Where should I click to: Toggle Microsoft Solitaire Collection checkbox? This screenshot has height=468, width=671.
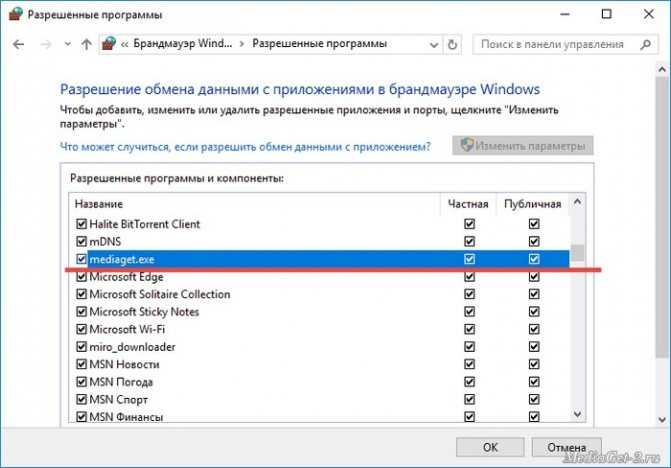[81, 294]
